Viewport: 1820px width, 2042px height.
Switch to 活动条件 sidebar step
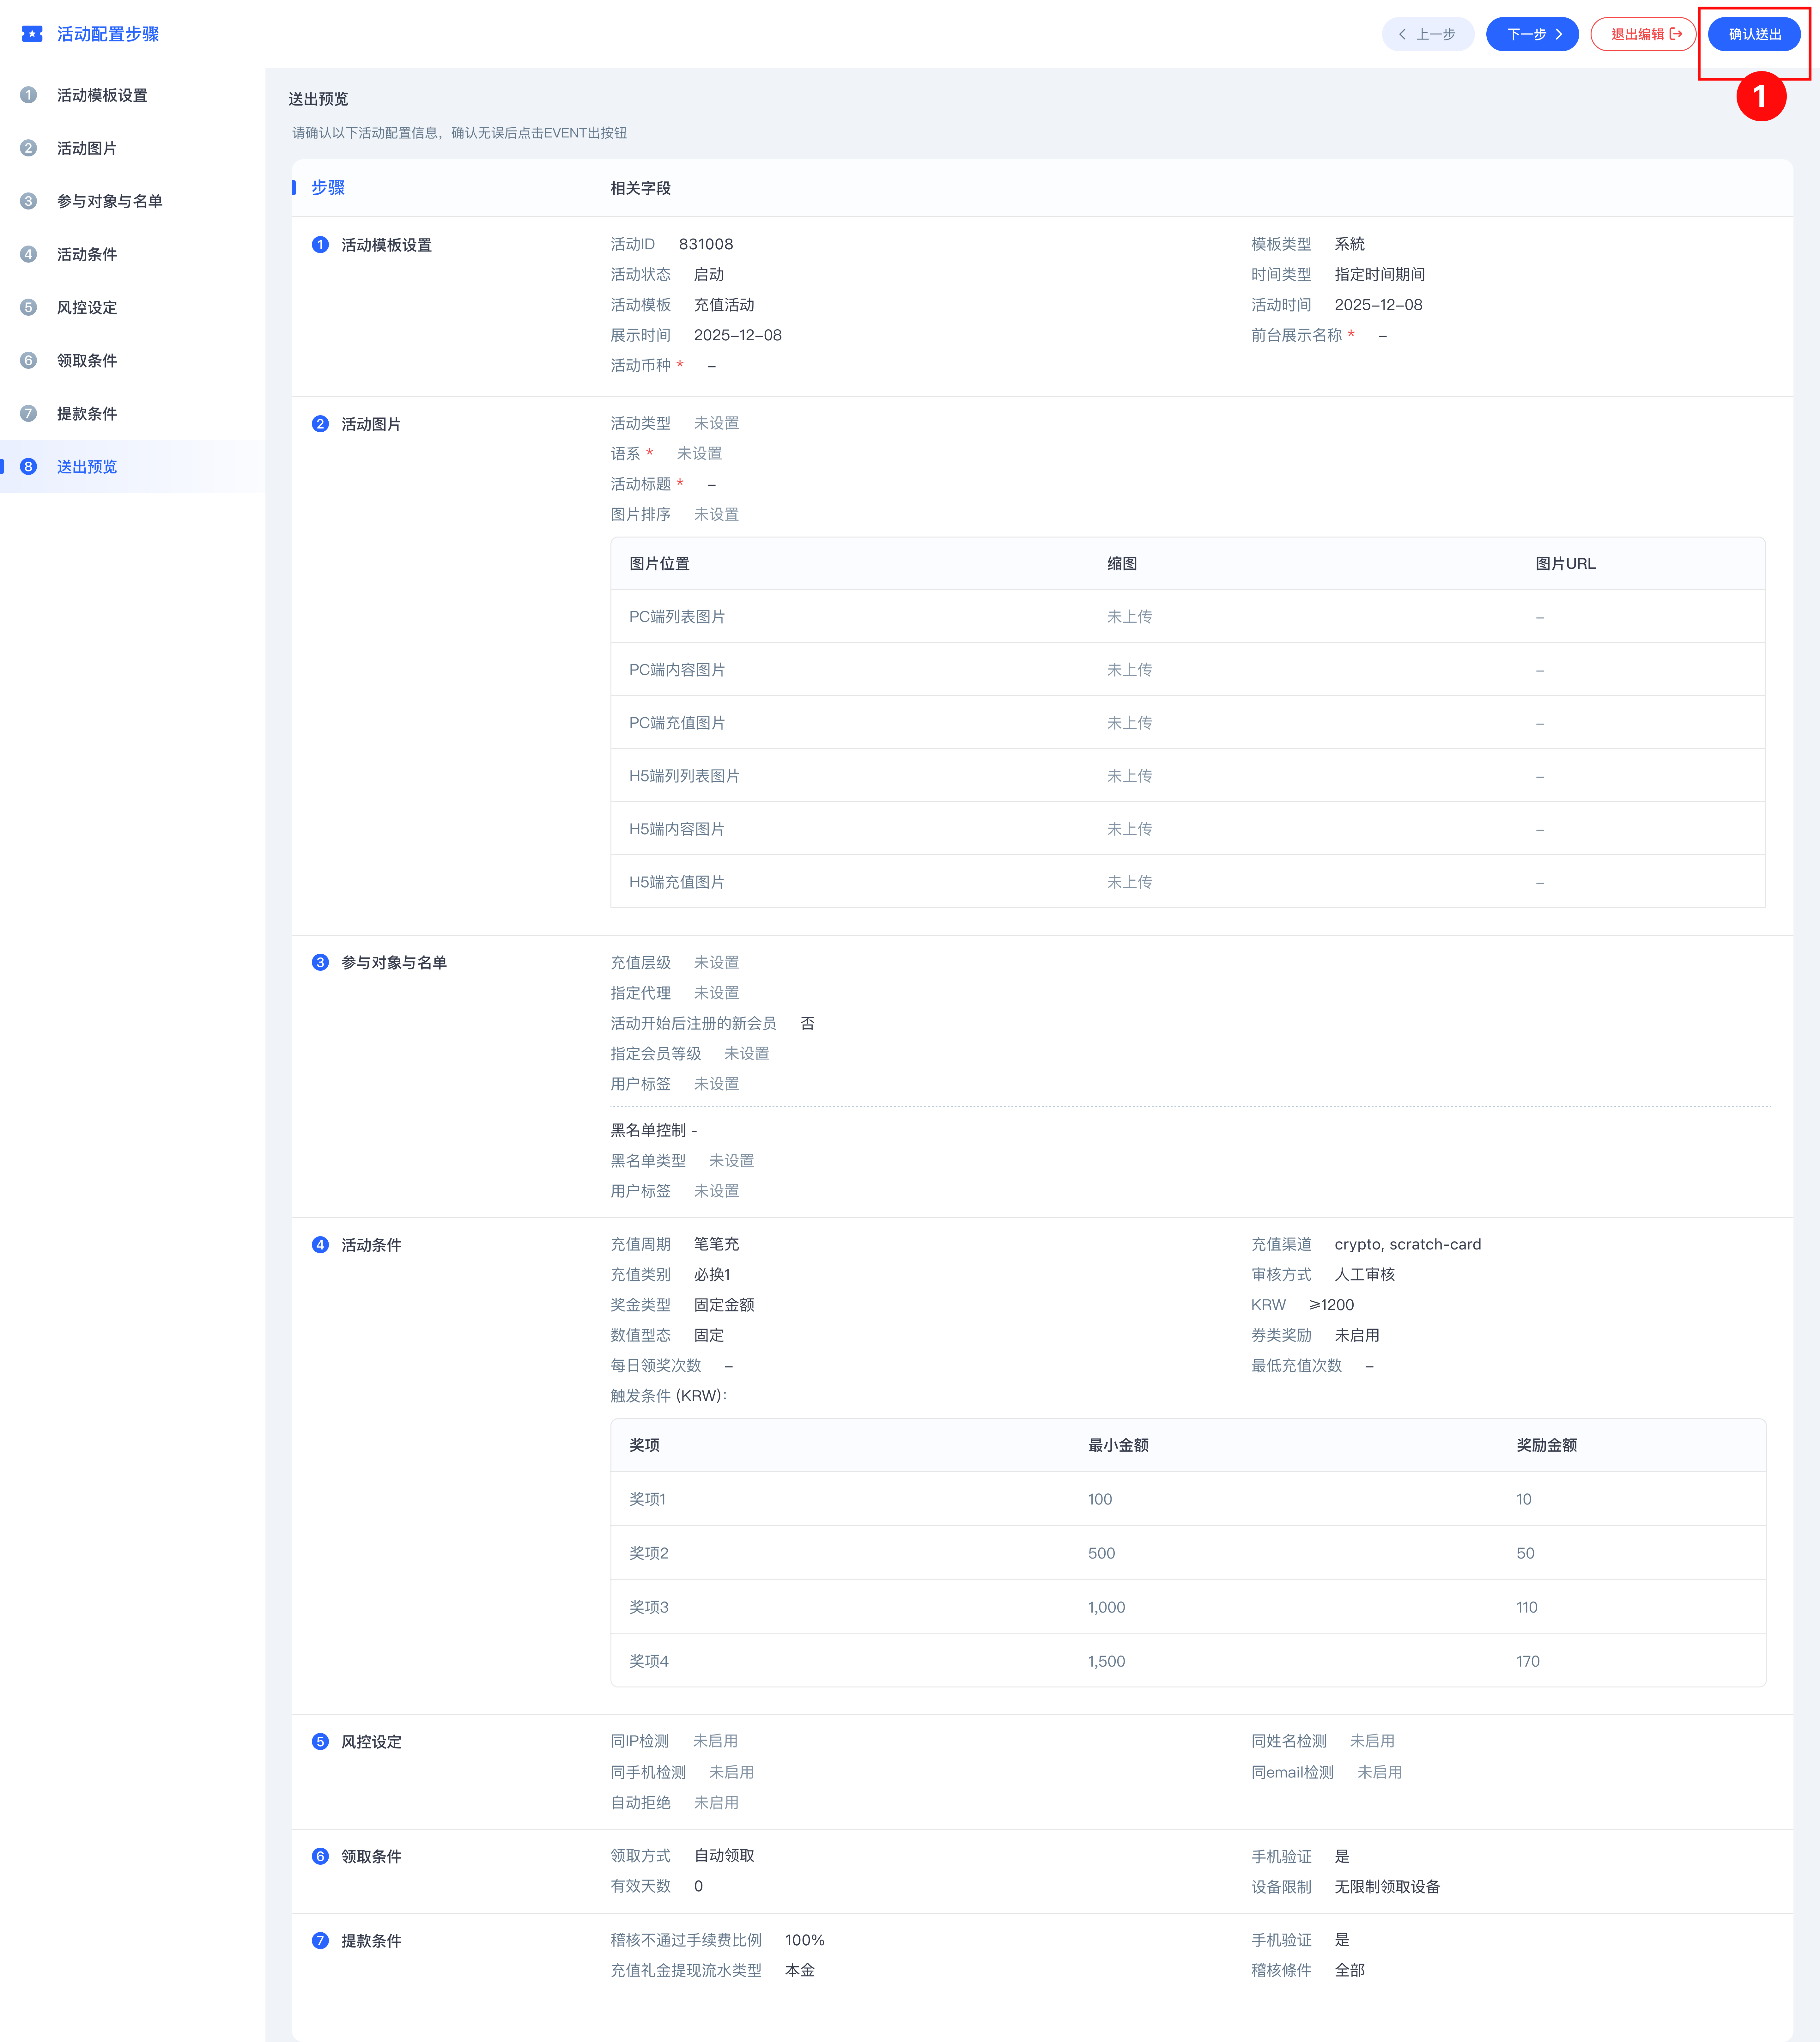tap(87, 254)
